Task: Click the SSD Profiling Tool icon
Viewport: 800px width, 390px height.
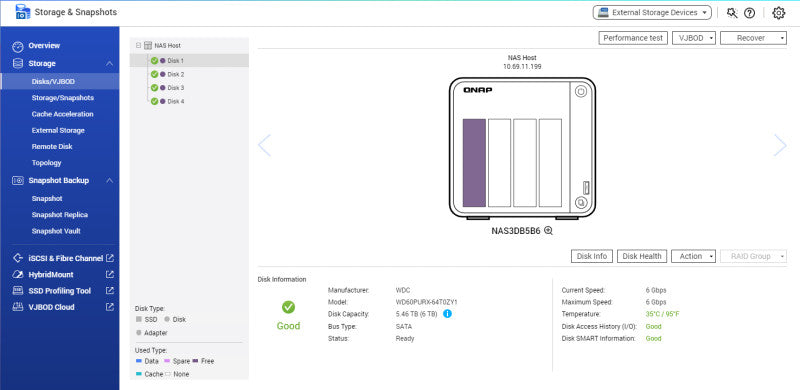Action: pos(18,291)
